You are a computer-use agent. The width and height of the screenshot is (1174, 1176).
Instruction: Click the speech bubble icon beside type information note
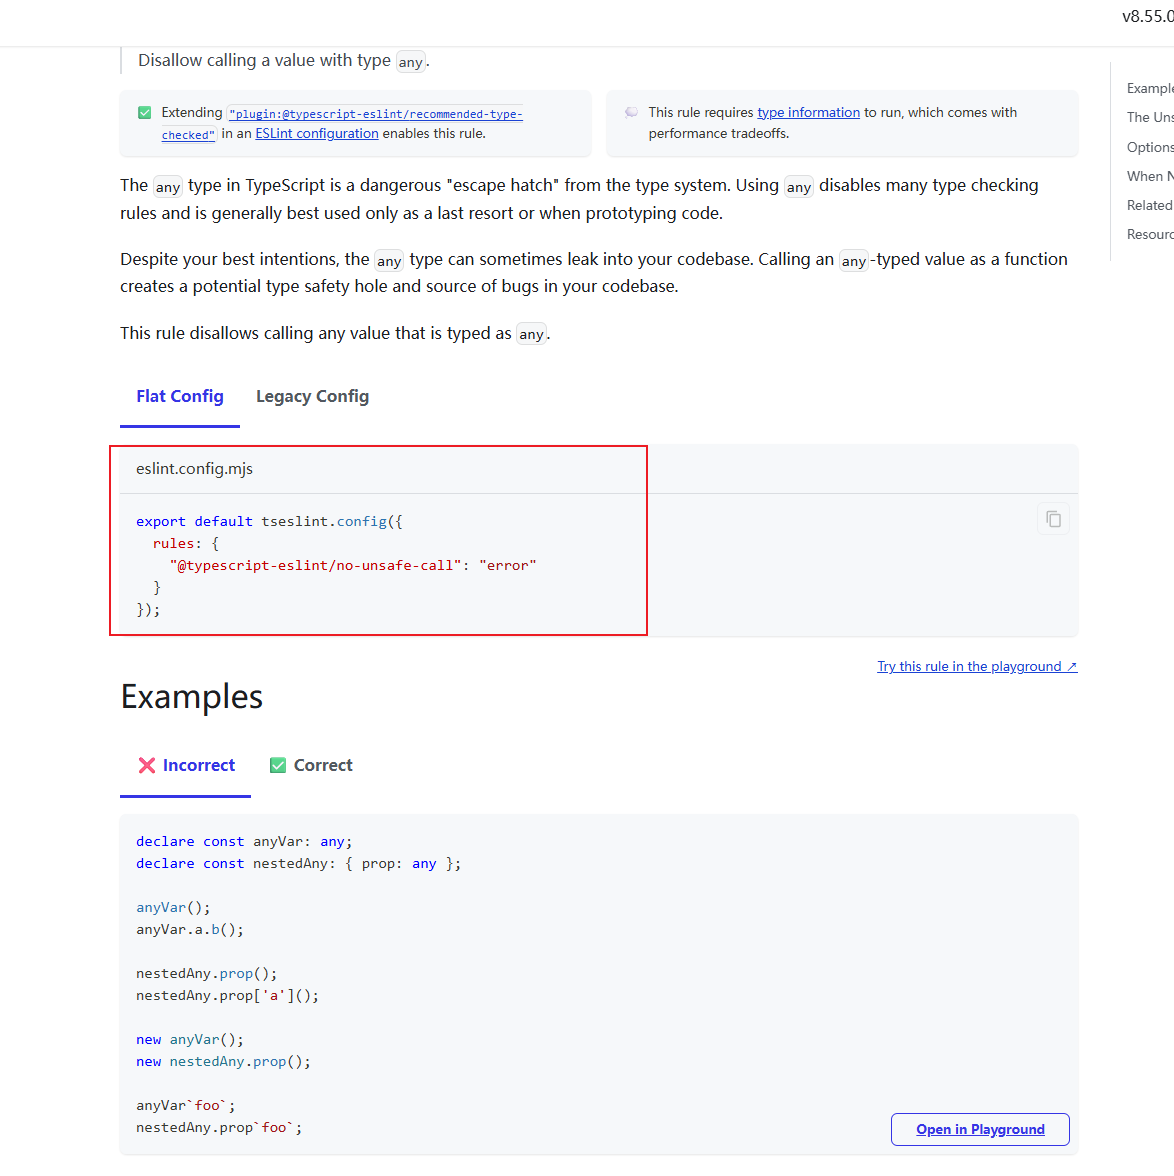coord(632,112)
